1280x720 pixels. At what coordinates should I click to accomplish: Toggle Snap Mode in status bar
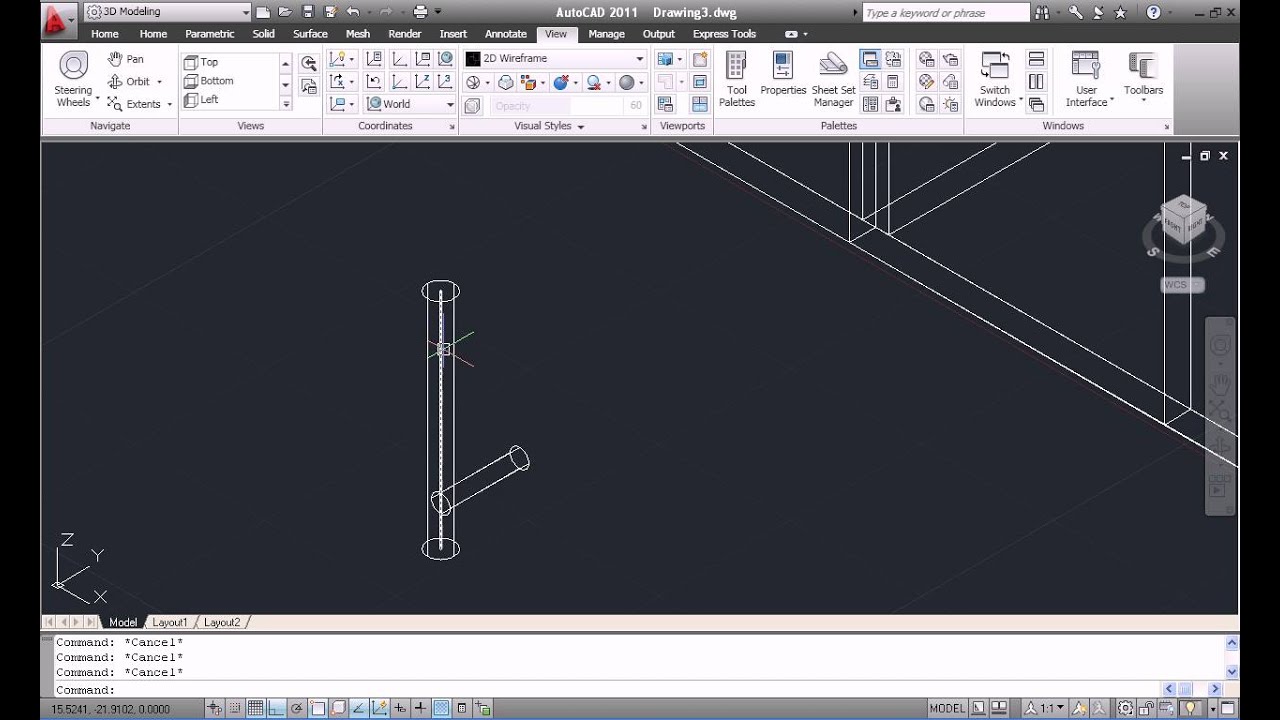click(234, 708)
